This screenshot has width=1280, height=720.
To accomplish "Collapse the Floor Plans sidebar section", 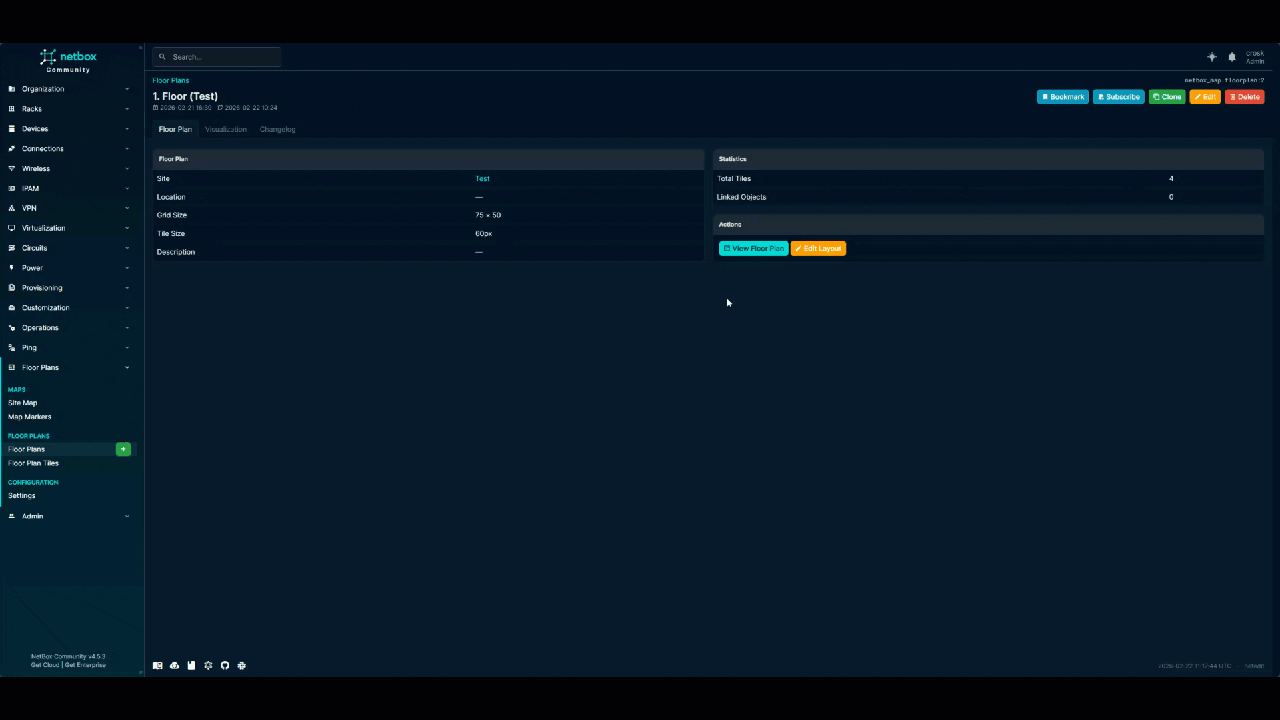I will tap(70, 367).
